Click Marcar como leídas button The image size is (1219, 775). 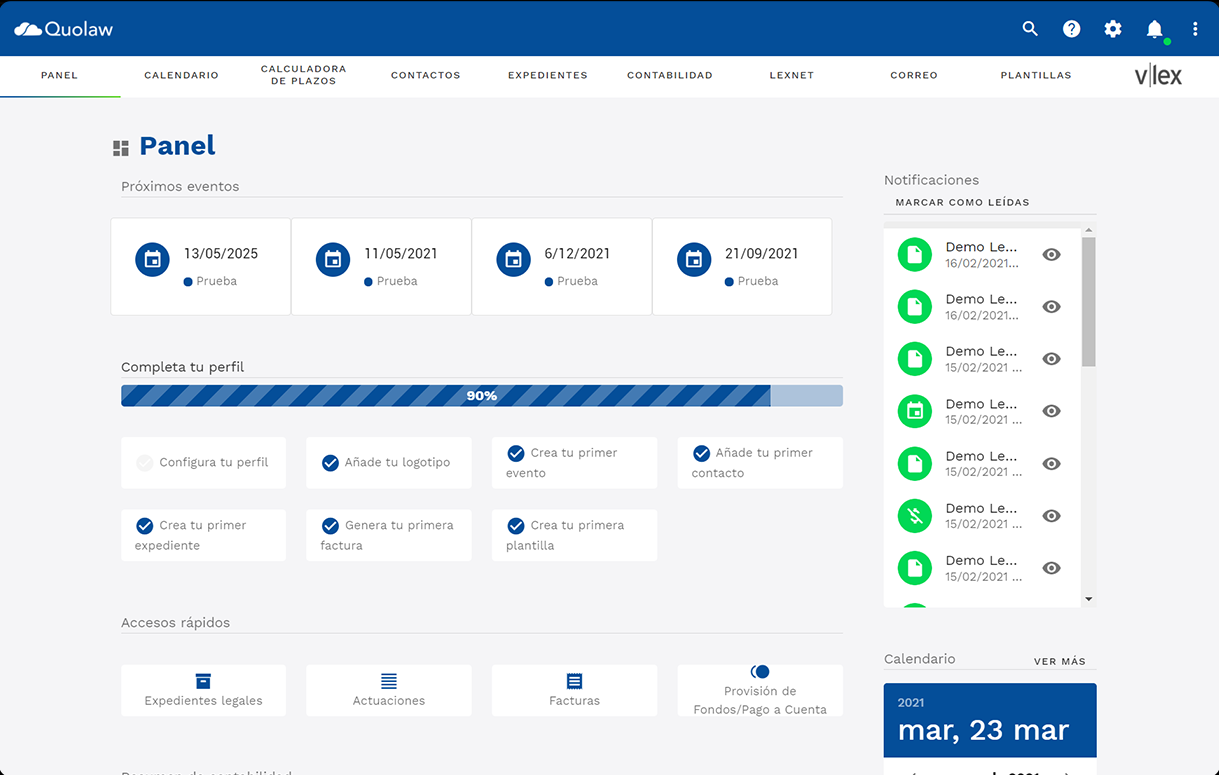coord(962,203)
